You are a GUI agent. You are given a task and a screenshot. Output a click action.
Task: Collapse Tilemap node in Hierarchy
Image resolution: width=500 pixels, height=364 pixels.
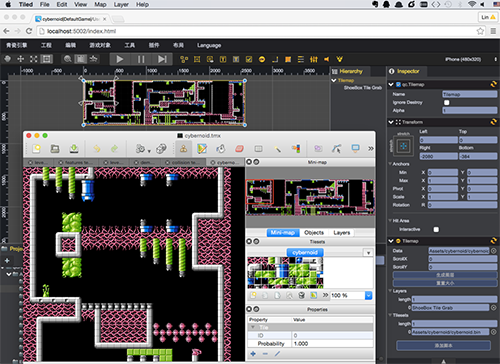(x=334, y=80)
